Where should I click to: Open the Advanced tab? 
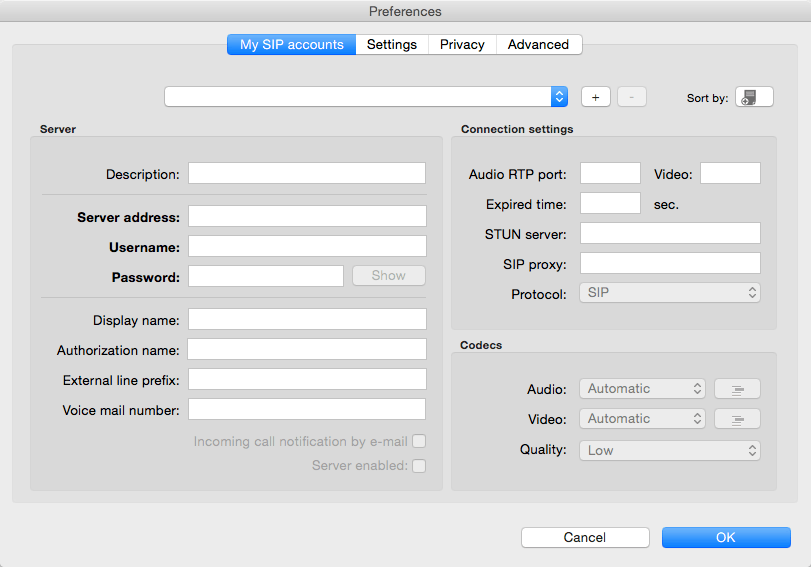538,45
